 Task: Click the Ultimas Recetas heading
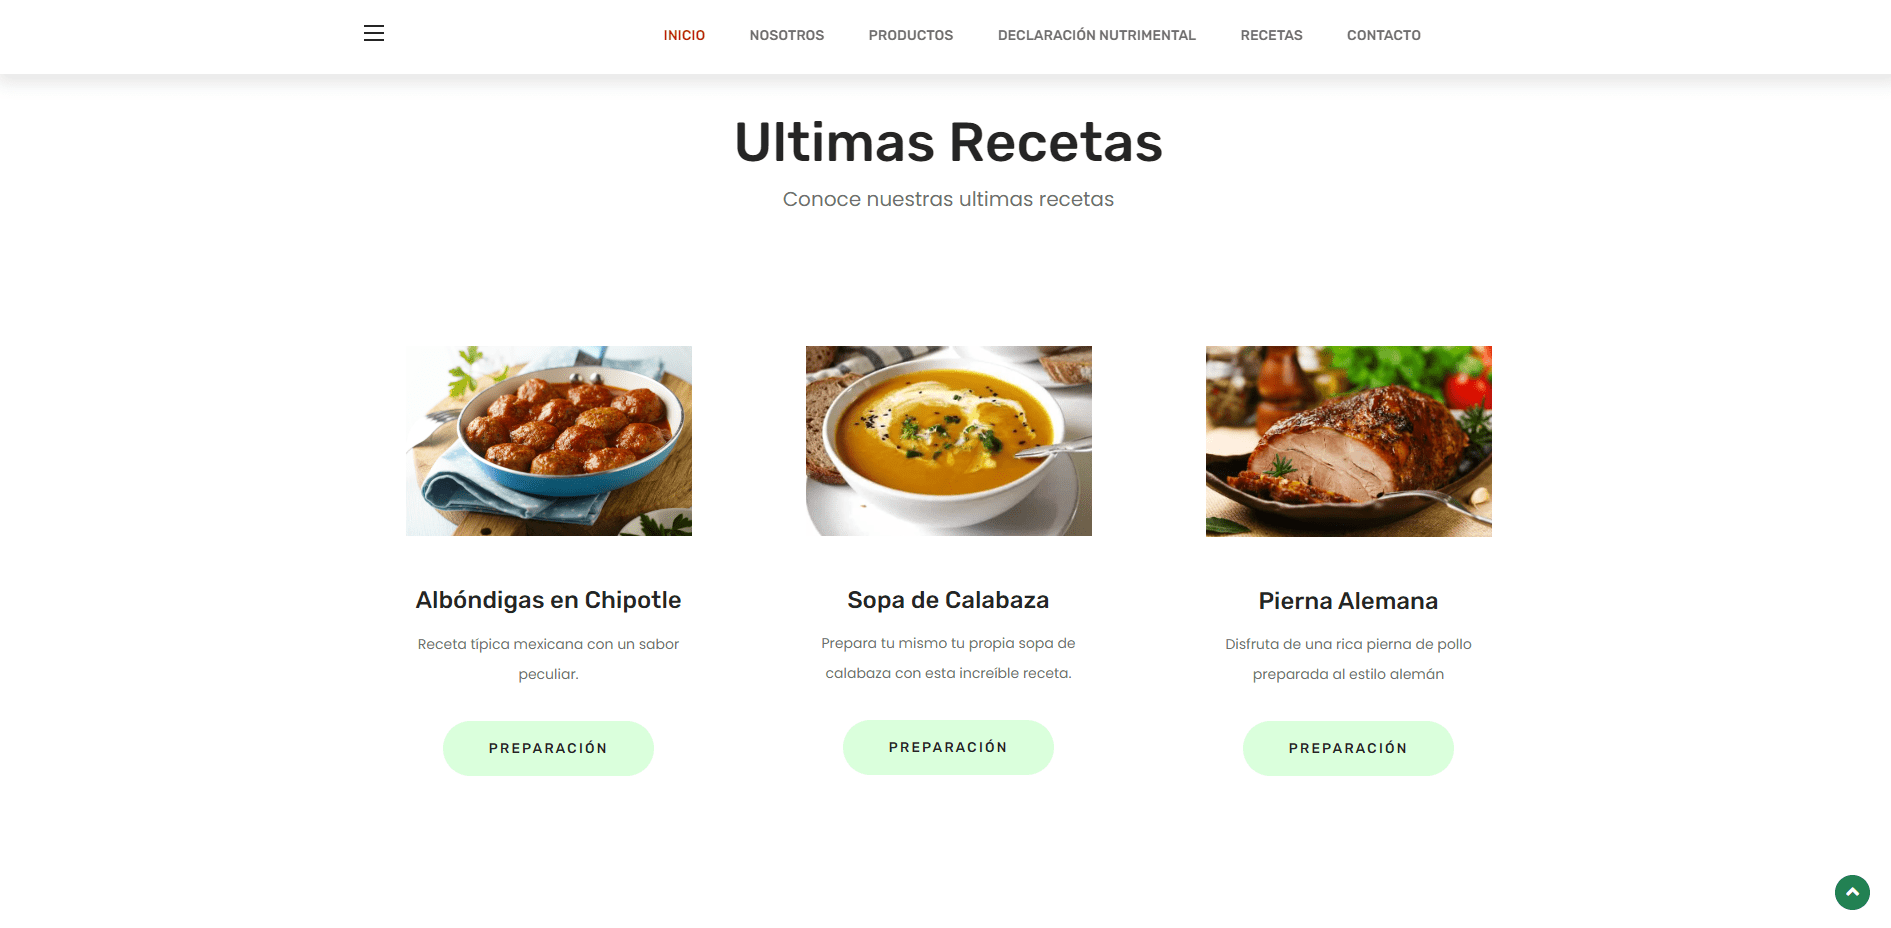click(x=948, y=142)
